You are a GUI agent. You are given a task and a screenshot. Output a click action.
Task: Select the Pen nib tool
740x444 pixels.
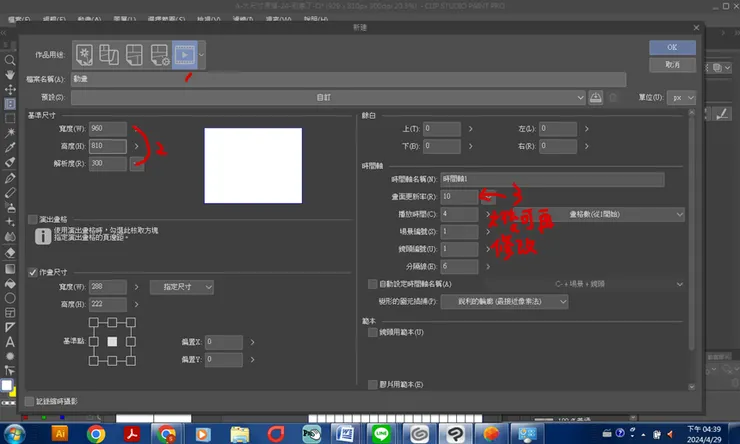[x=9, y=178]
